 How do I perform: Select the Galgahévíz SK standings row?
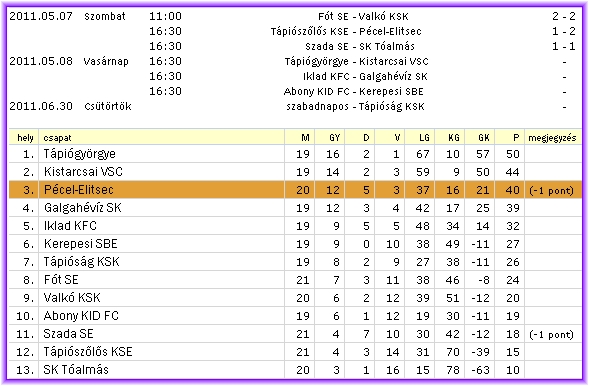point(295,208)
